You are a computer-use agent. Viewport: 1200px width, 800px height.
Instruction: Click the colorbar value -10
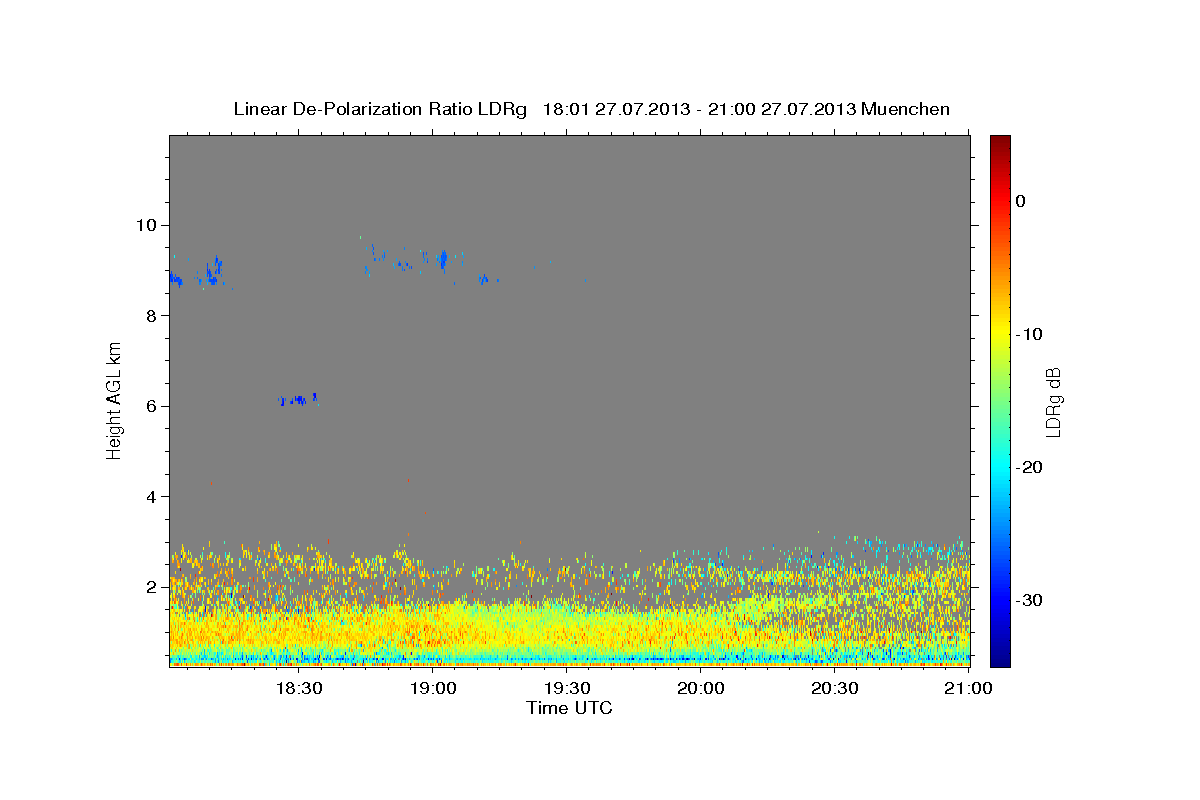[1029, 334]
